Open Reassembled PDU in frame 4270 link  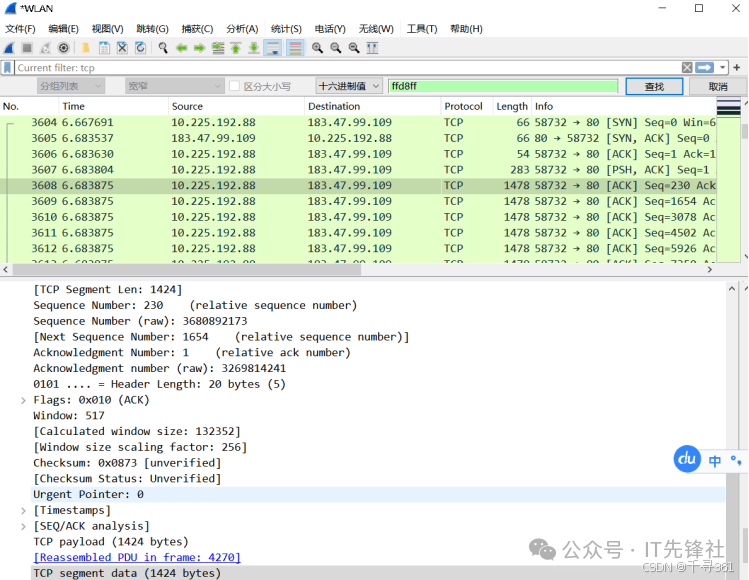137,557
